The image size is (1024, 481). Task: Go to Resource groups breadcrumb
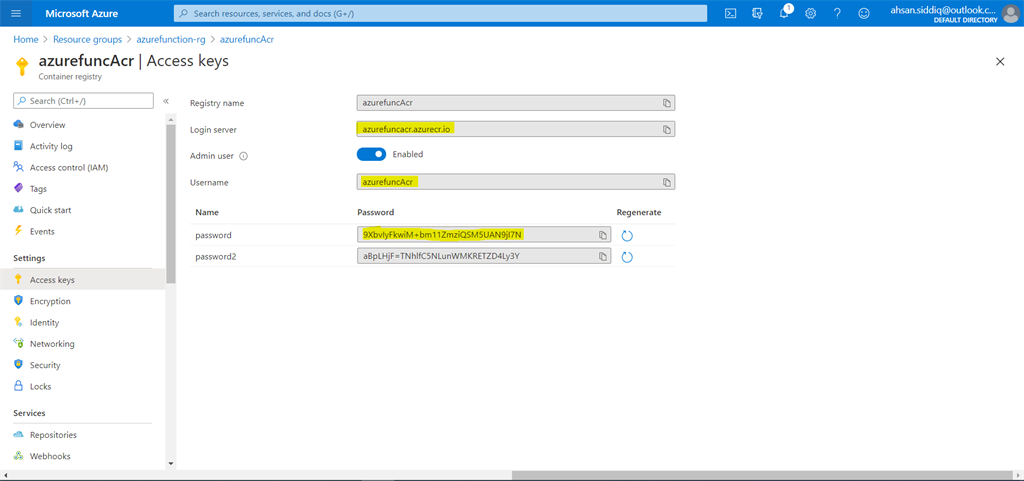[x=88, y=39]
